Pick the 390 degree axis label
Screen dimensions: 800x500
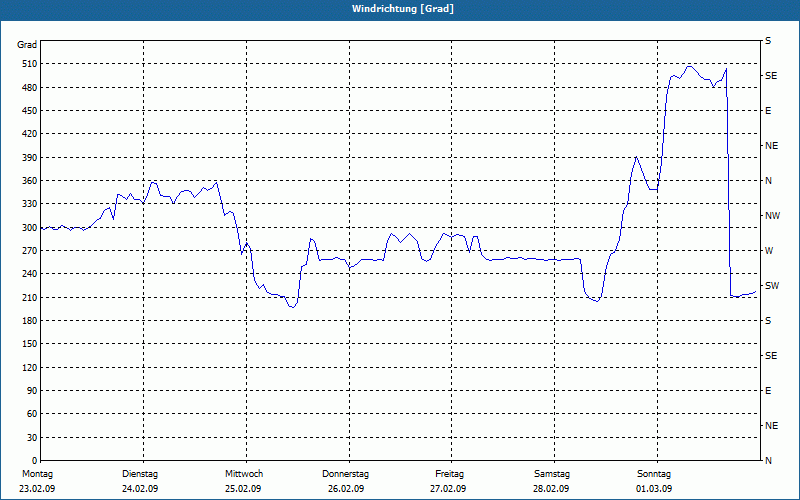(30, 157)
